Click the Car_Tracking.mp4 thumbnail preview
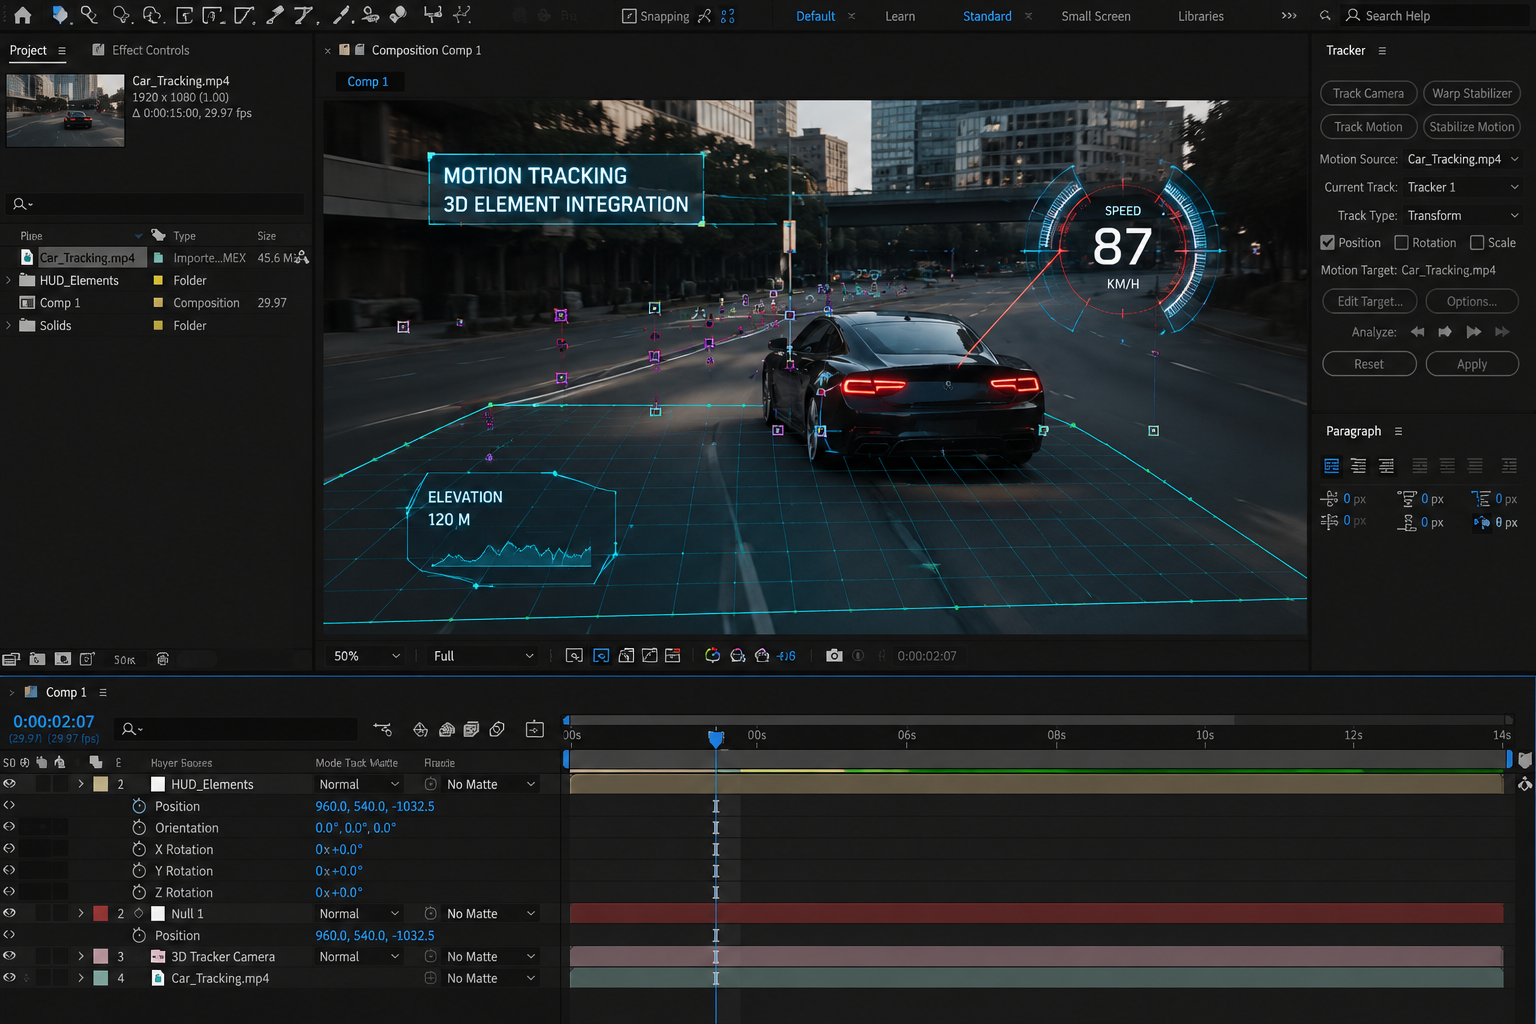1536x1024 pixels. click(65, 110)
